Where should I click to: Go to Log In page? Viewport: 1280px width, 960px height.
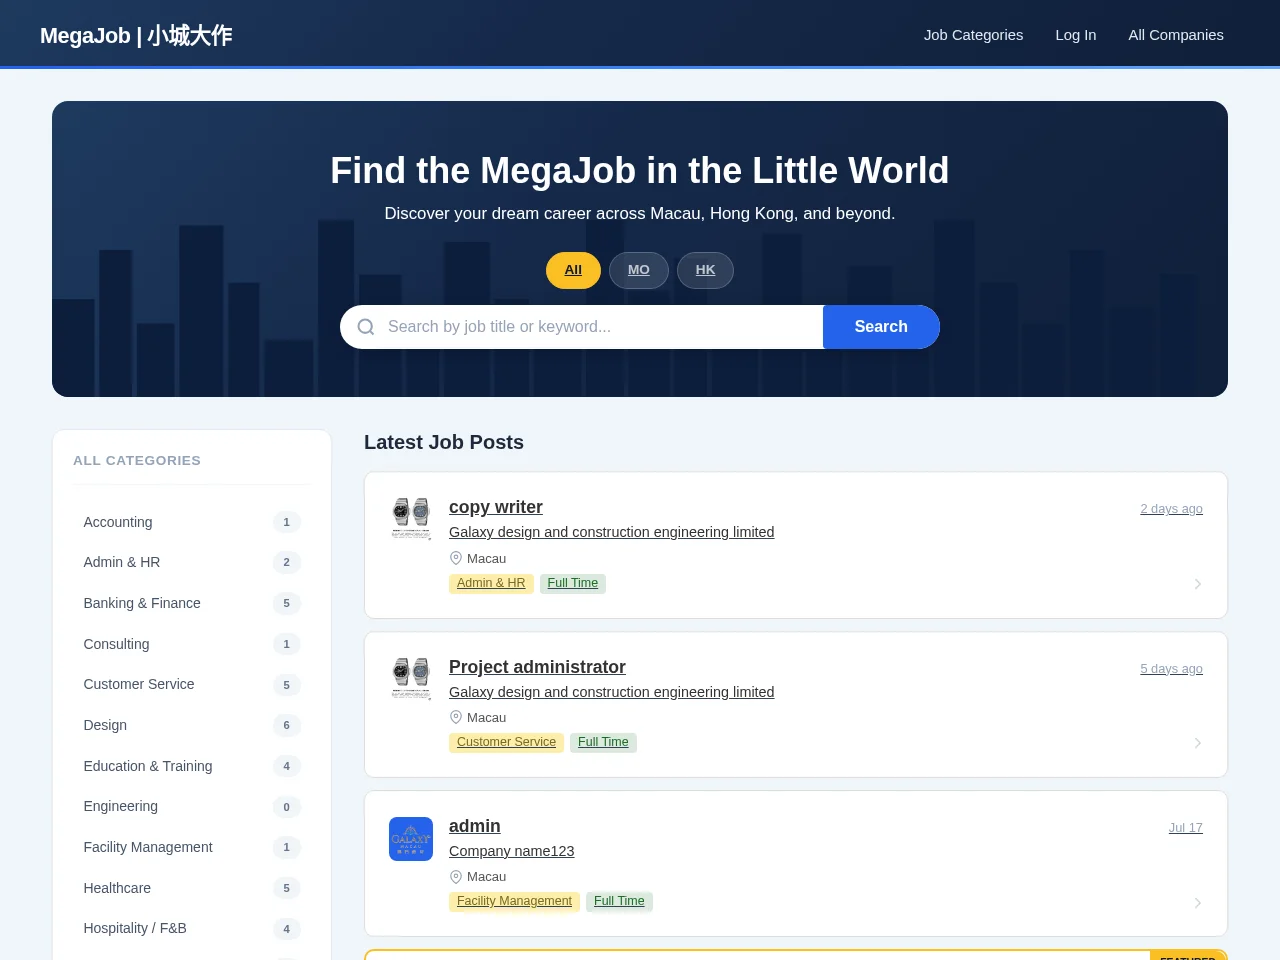1076,35
